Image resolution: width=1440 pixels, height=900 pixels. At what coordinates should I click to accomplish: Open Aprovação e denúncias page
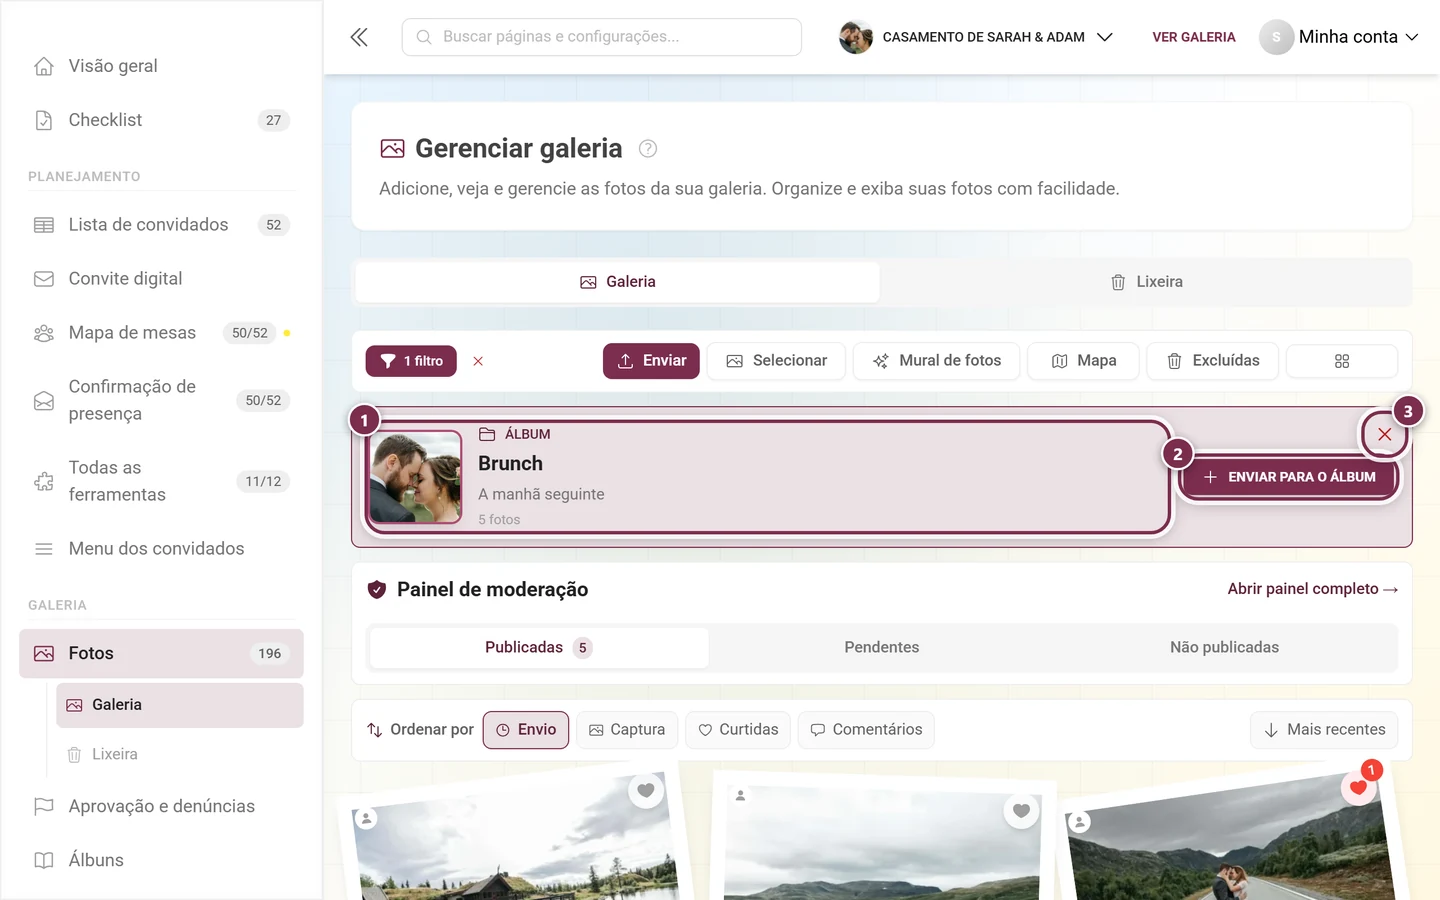[x=161, y=806]
